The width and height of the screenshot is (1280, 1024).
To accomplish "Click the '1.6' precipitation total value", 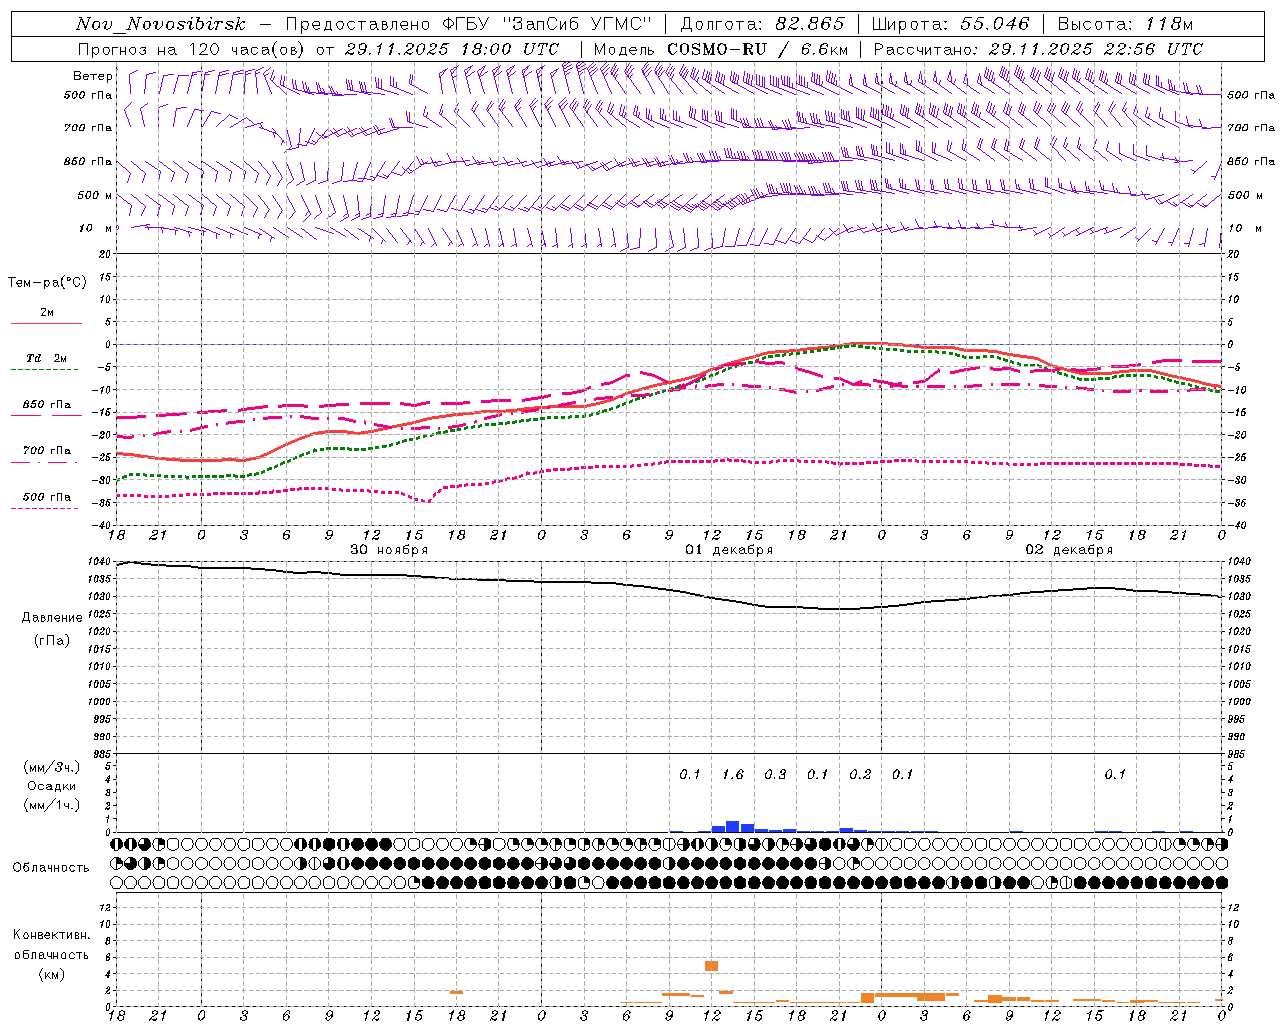I will (733, 774).
